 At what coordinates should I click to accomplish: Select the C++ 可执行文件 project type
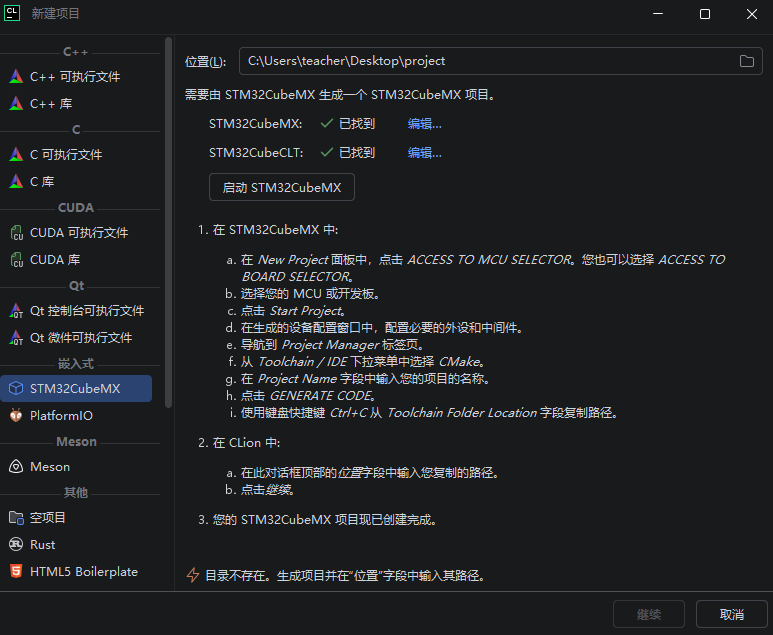coord(76,76)
